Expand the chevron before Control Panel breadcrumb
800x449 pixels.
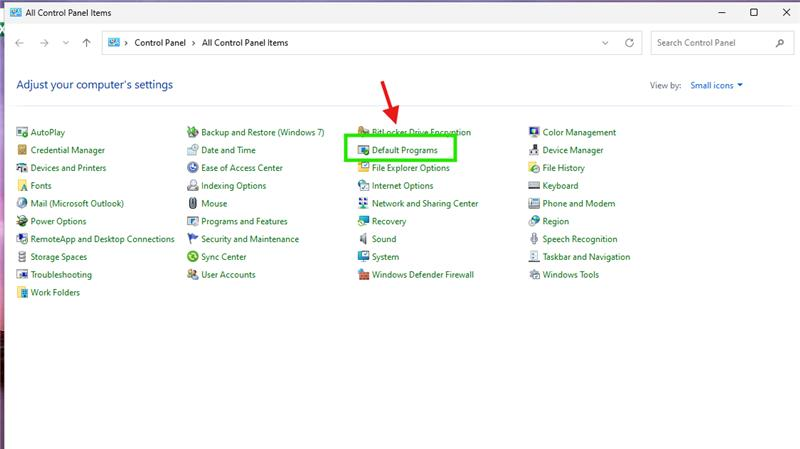[126, 43]
